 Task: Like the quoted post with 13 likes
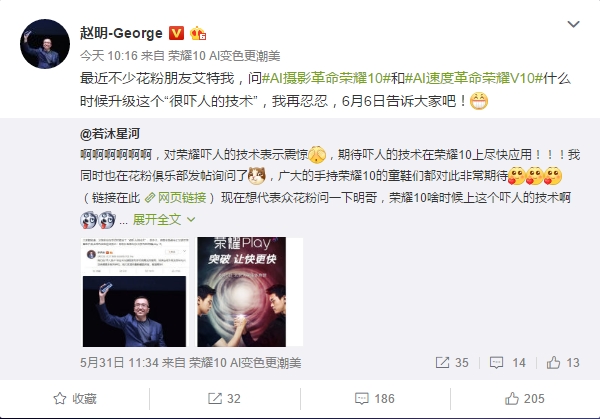click(563, 362)
